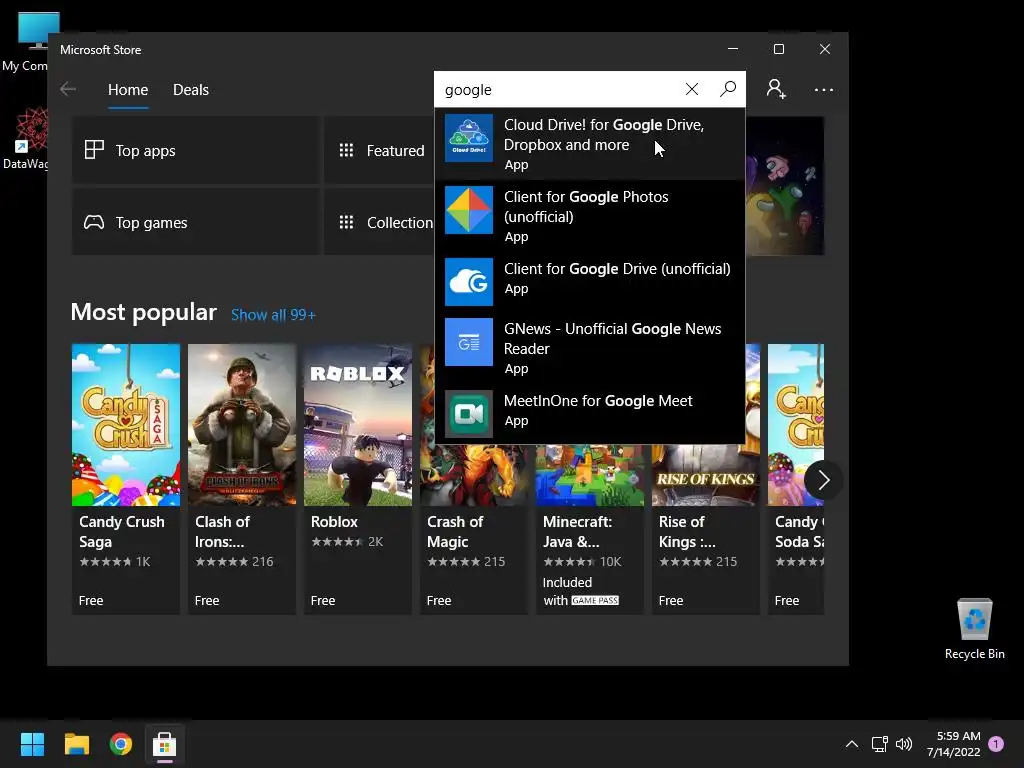Image resolution: width=1024 pixels, height=768 pixels.
Task: Click the back arrow in Microsoft Store
Action: coord(68,89)
